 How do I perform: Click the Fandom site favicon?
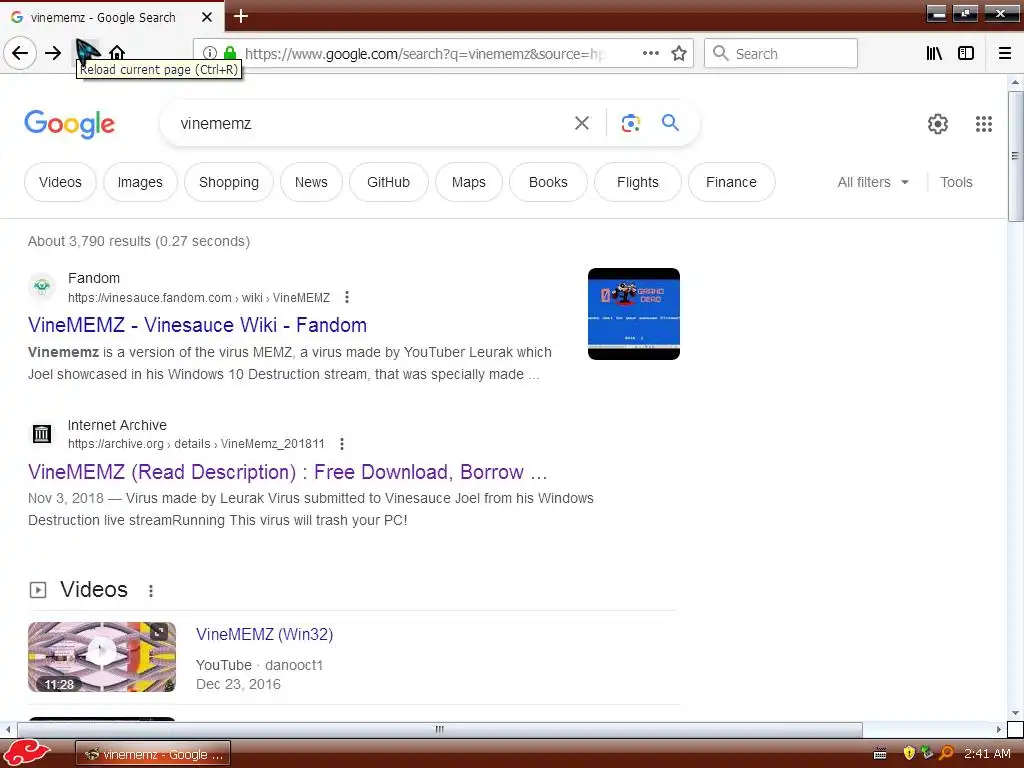(x=42, y=287)
